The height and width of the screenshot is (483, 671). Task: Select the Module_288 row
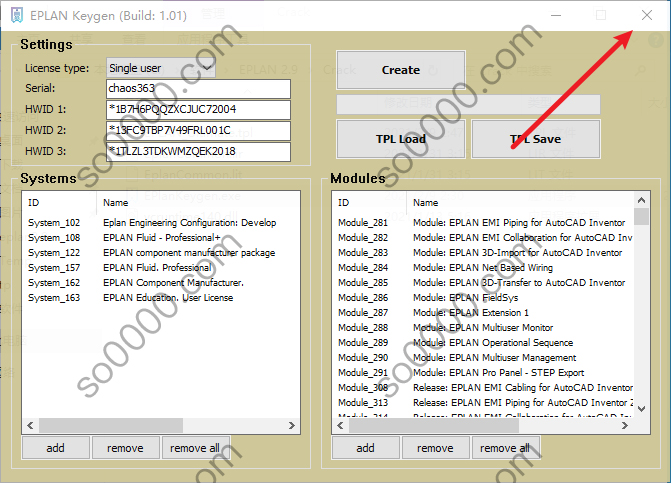pos(483,327)
